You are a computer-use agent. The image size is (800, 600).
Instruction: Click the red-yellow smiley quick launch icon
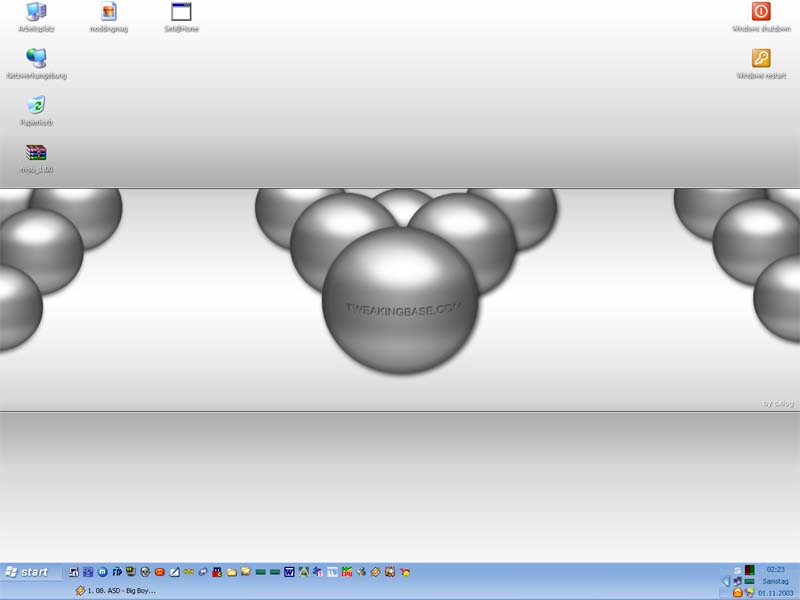click(x=405, y=572)
